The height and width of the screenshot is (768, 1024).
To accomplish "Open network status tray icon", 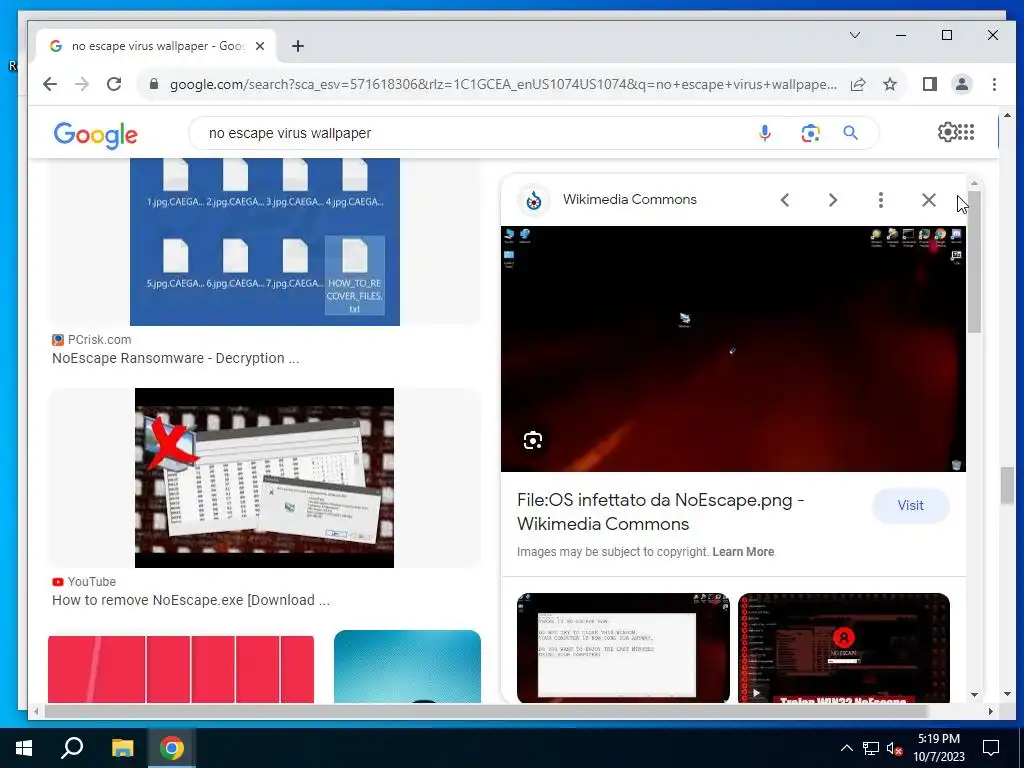I will click(x=871, y=748).
